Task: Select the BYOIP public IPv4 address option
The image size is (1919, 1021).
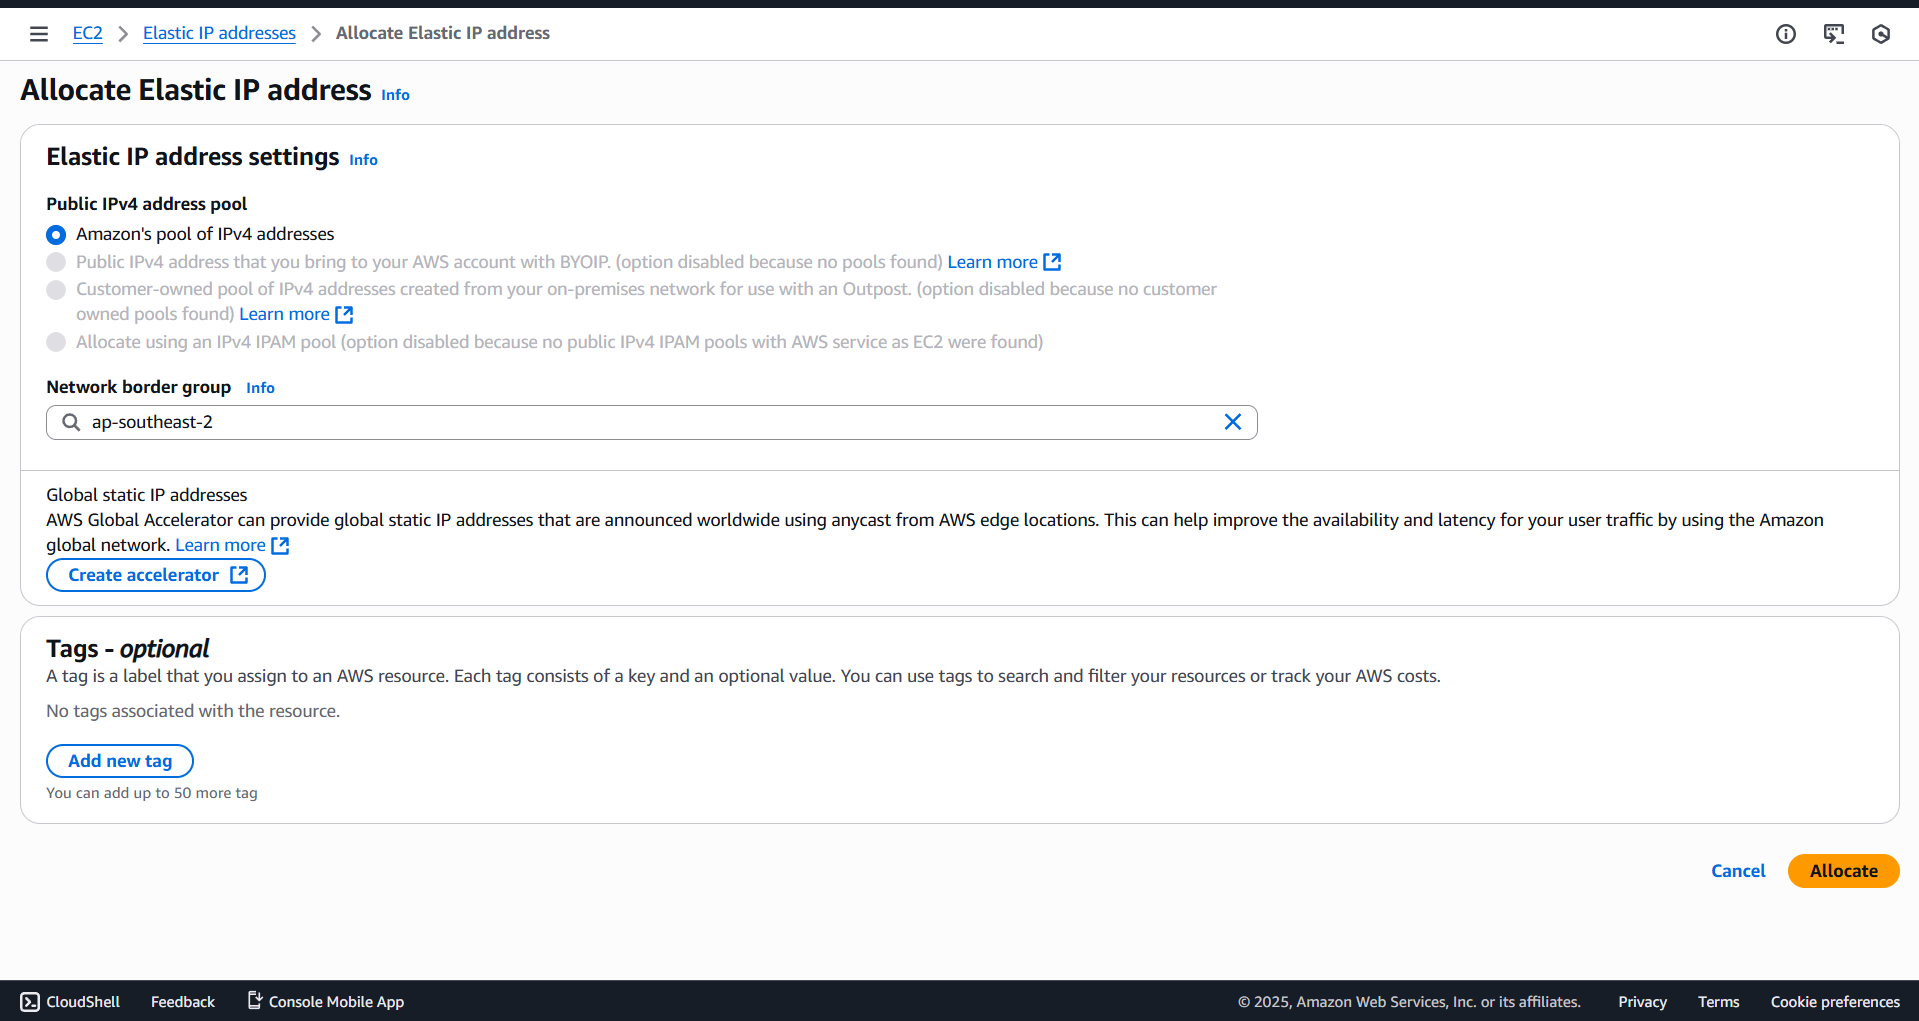Action: tap(55, 261)
